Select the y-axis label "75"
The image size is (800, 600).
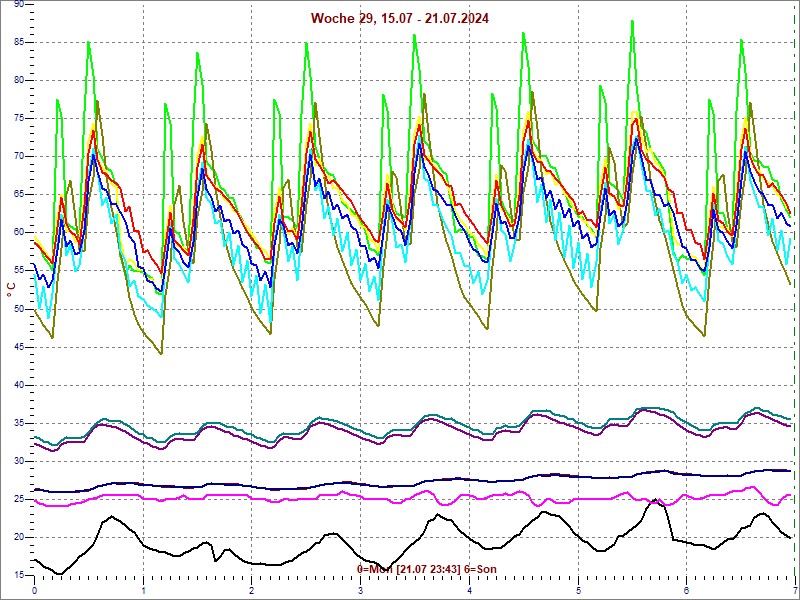coord(18,118)
